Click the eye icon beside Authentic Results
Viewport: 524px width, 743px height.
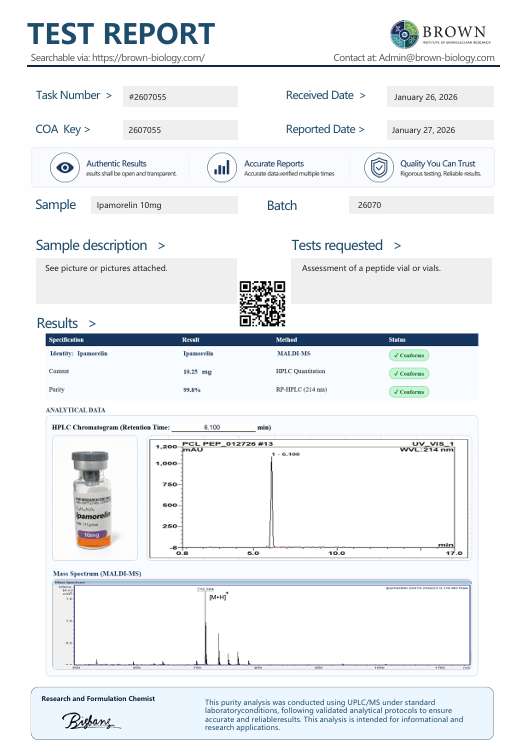pos(65,167)
